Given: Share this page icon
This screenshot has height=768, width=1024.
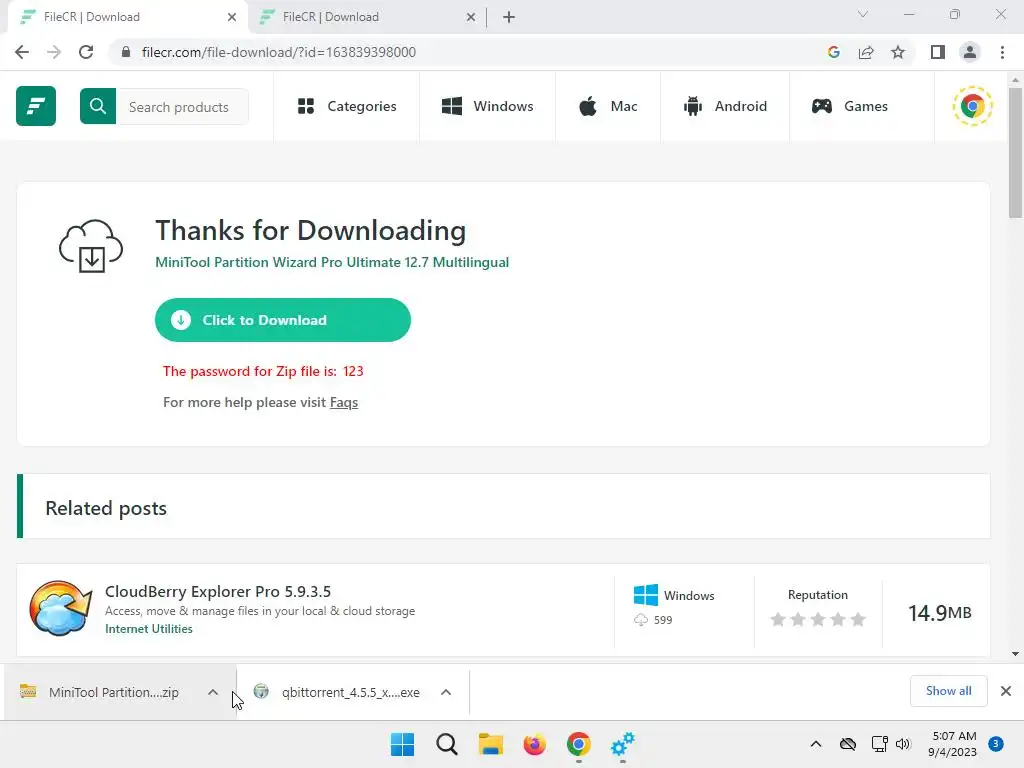Looking at the screenshot, I should (866, 52).
